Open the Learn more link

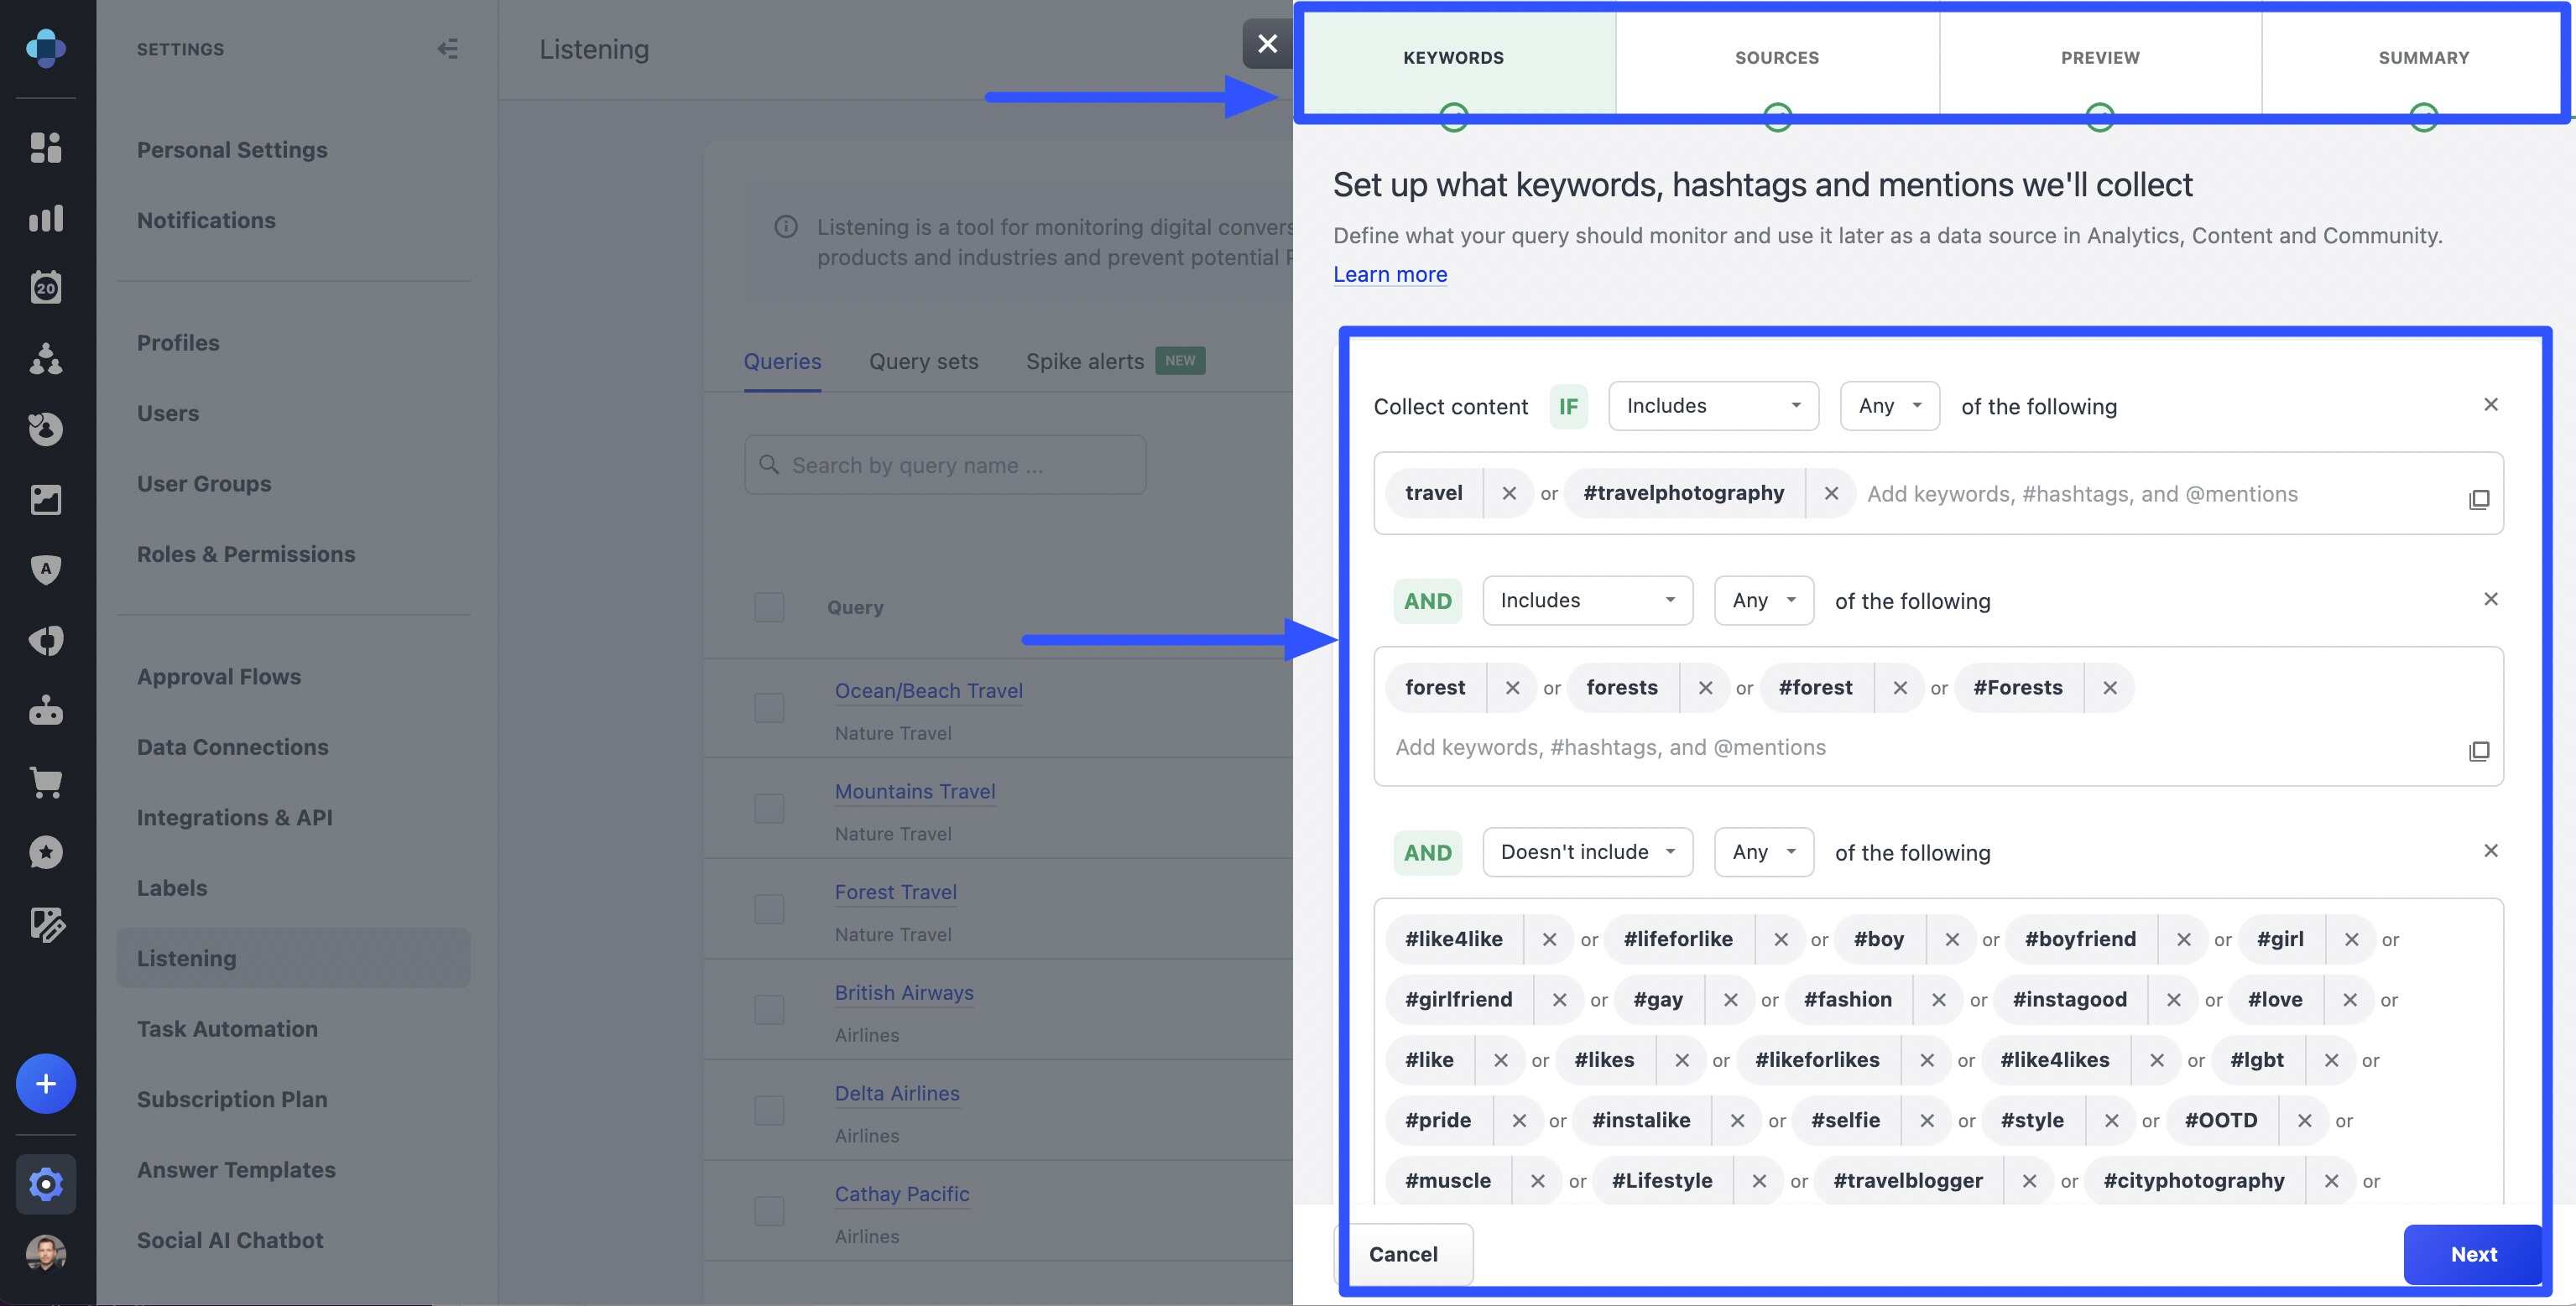coord(1389,274)
